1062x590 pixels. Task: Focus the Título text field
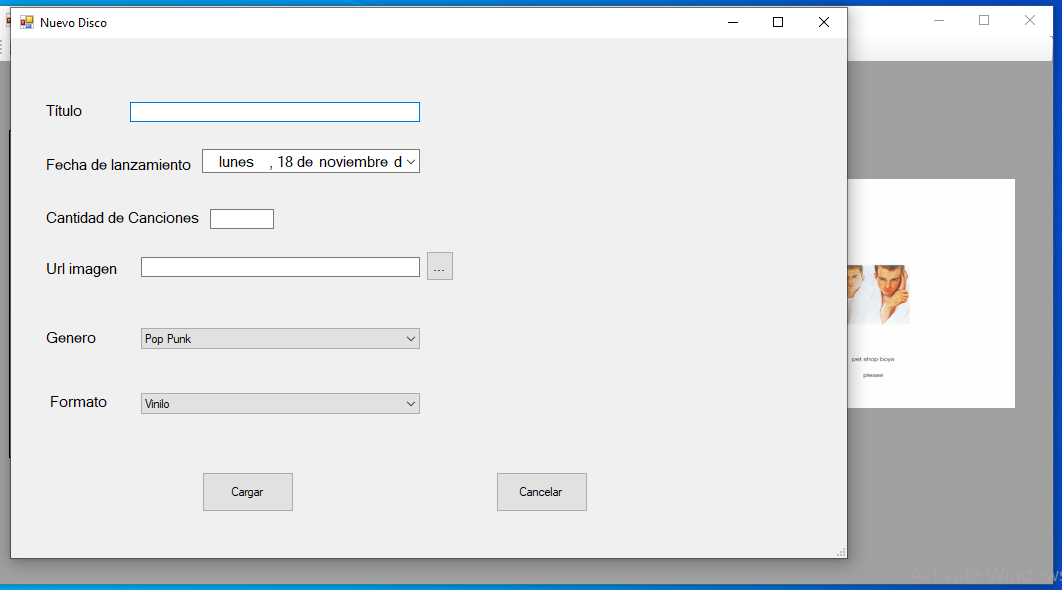coord(274,112)
